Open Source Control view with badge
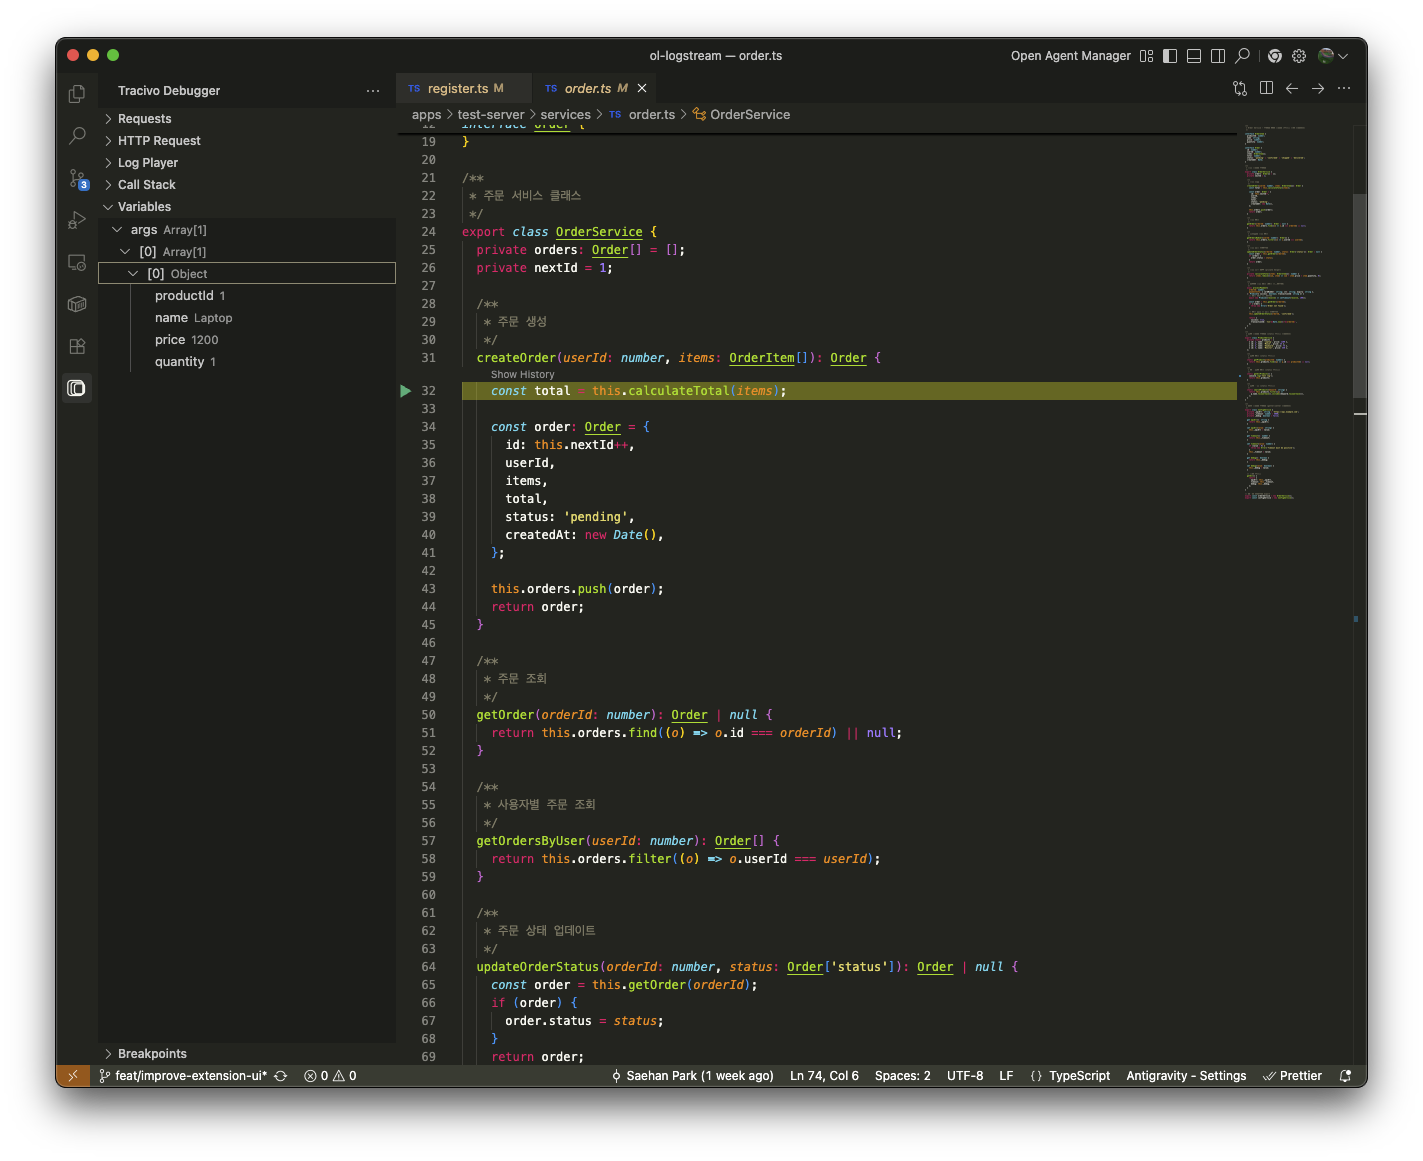The height and width of the screenshot is (1161, 1423). pos(77,179)
